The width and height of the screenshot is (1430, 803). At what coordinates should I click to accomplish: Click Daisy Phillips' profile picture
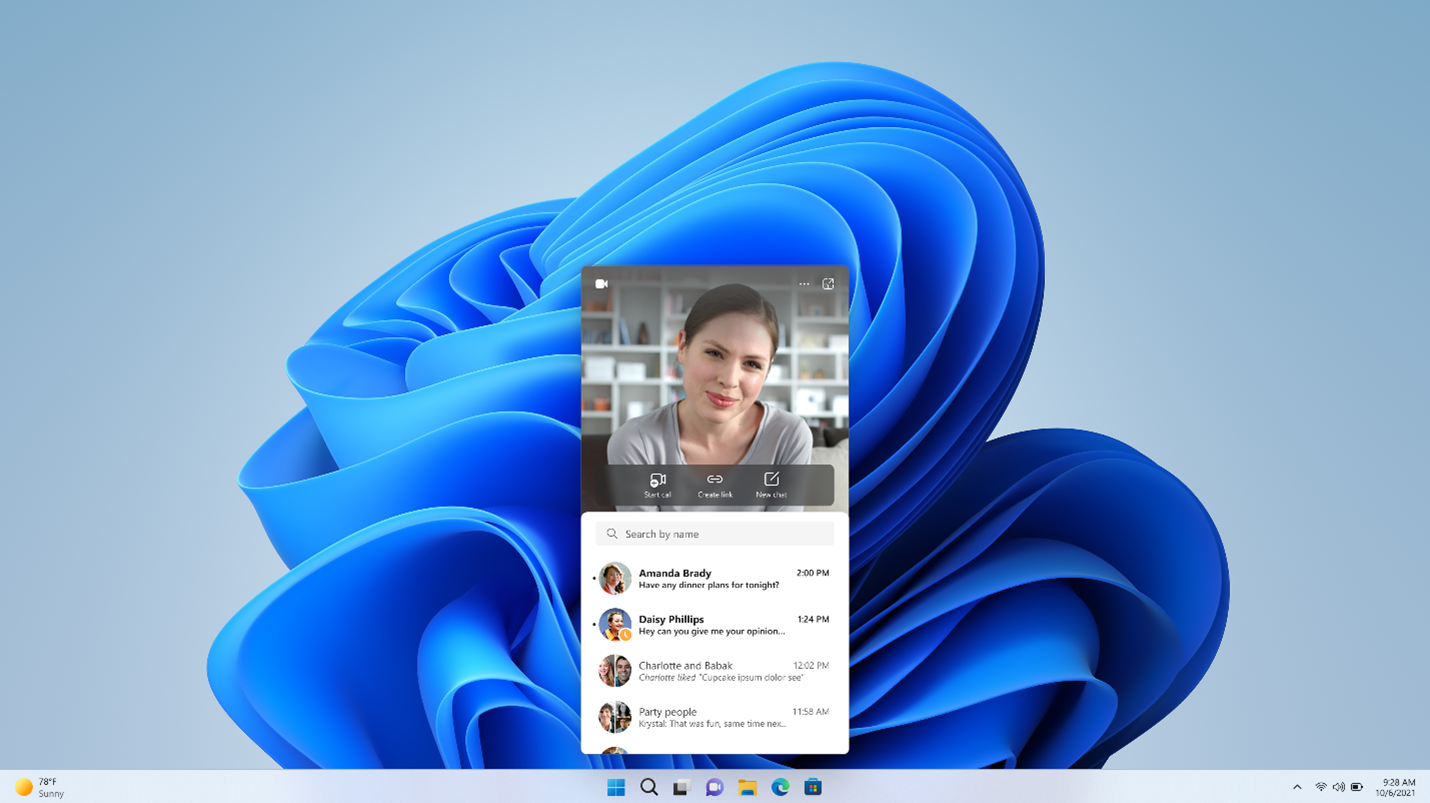[x=613, y=624]
